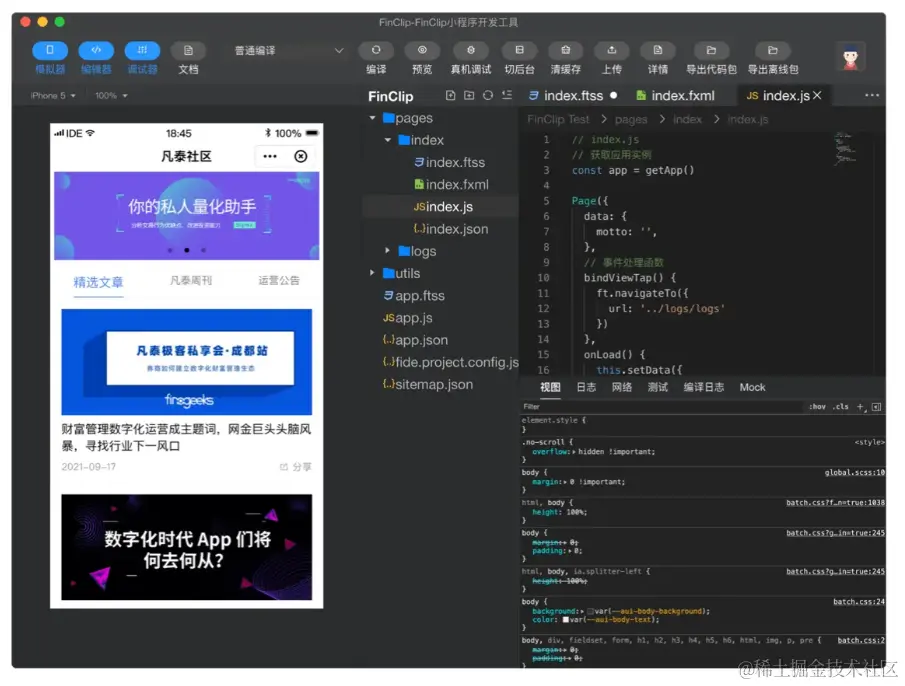Click the code minimap in editor
This screenshot has width=905, height=686.
[846, 148]
